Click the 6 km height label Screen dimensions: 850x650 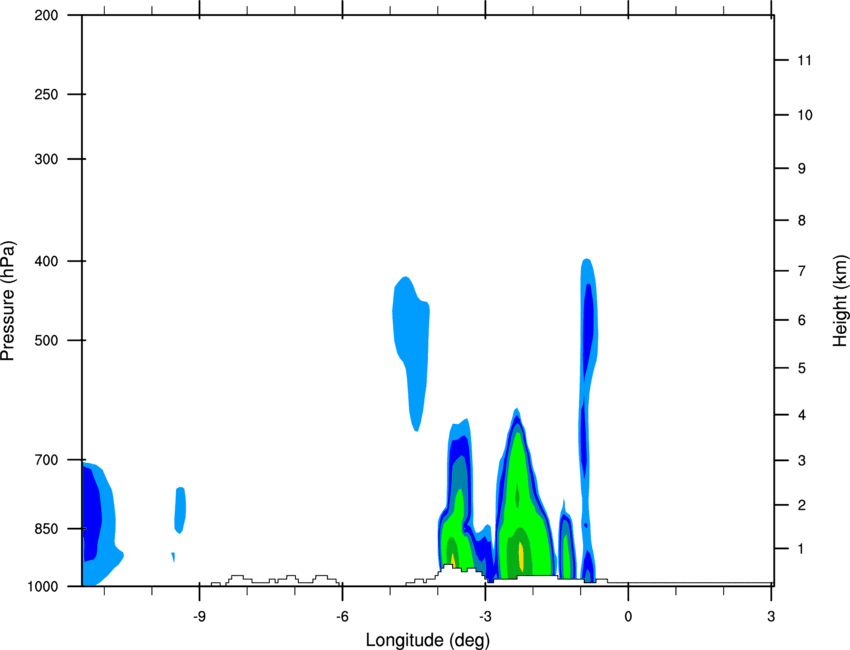tap(802, 320)
